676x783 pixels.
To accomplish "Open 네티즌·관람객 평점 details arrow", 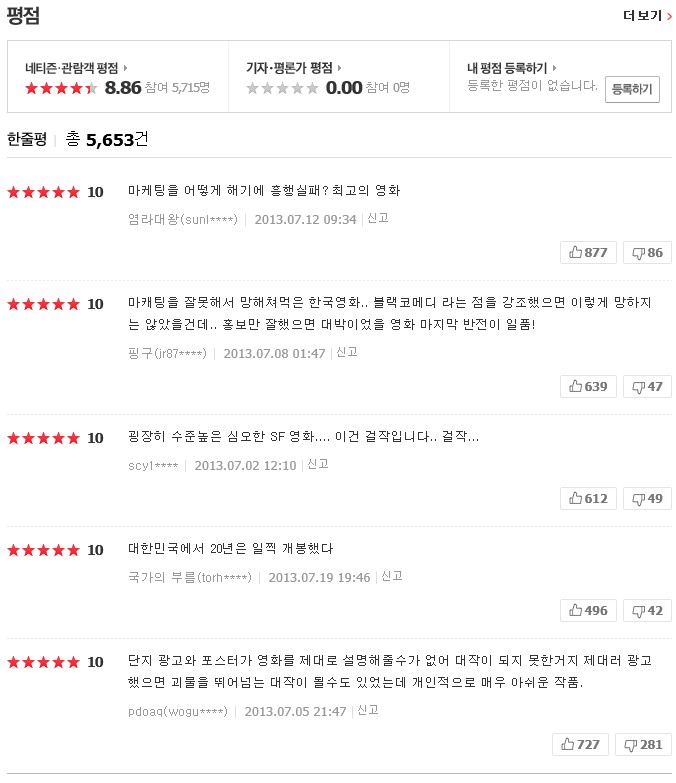I will click(124, 68).
